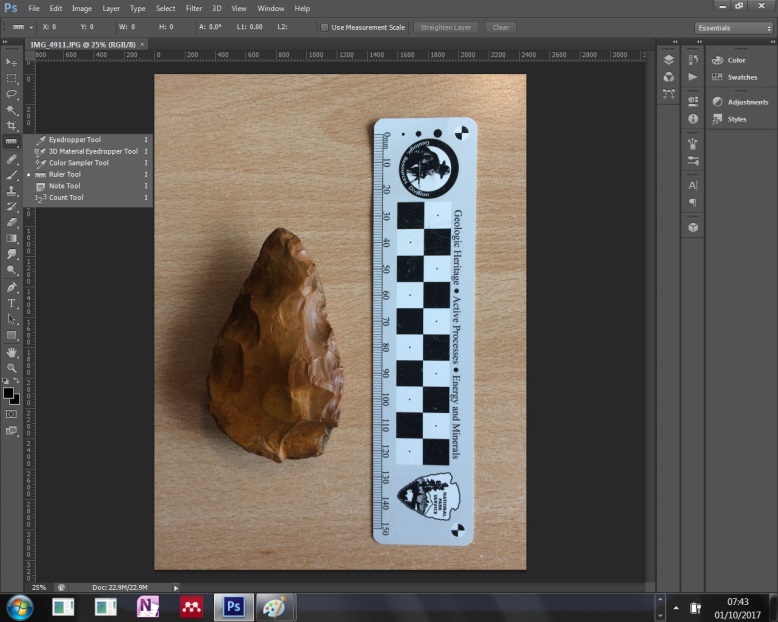
Task: Select the IMG_4911.JPG document tab
Action: point(83,45)
